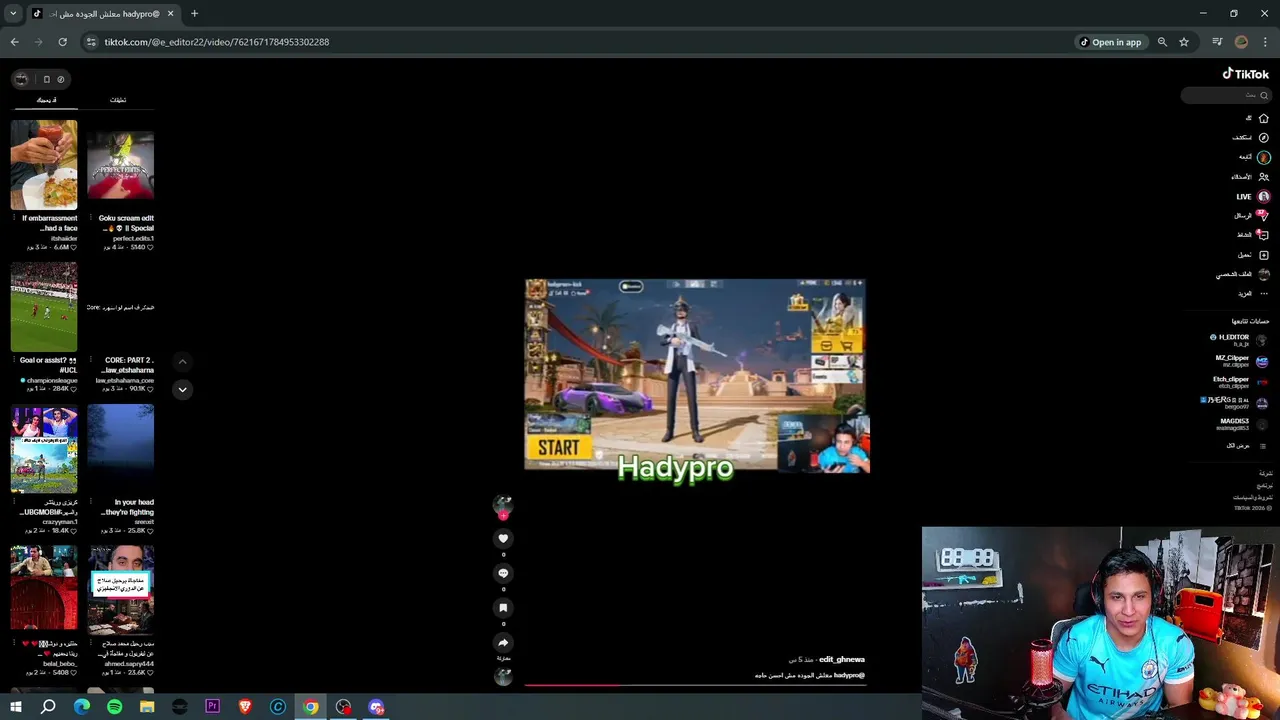Open the CORE: PART 2 video
Viewport: 1280px width, 720px height.
120,307
